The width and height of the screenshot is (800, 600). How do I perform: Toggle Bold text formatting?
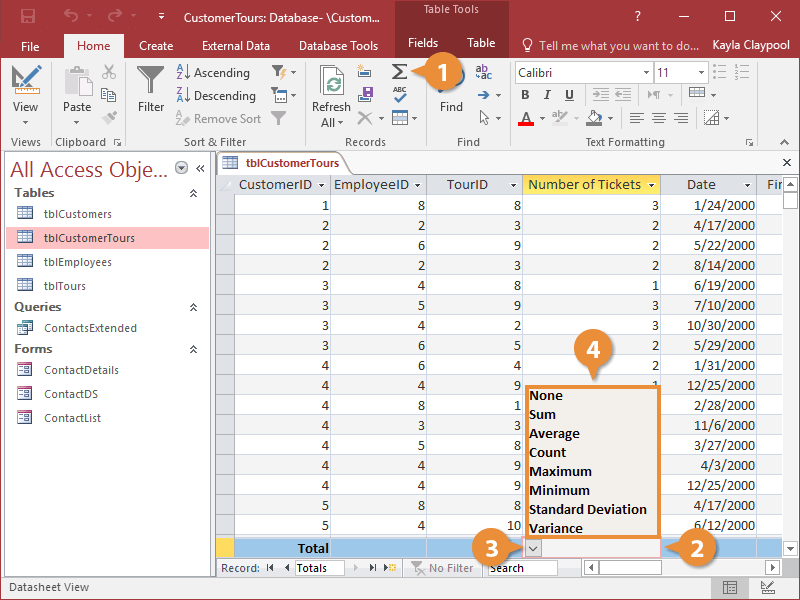point(526,95)
